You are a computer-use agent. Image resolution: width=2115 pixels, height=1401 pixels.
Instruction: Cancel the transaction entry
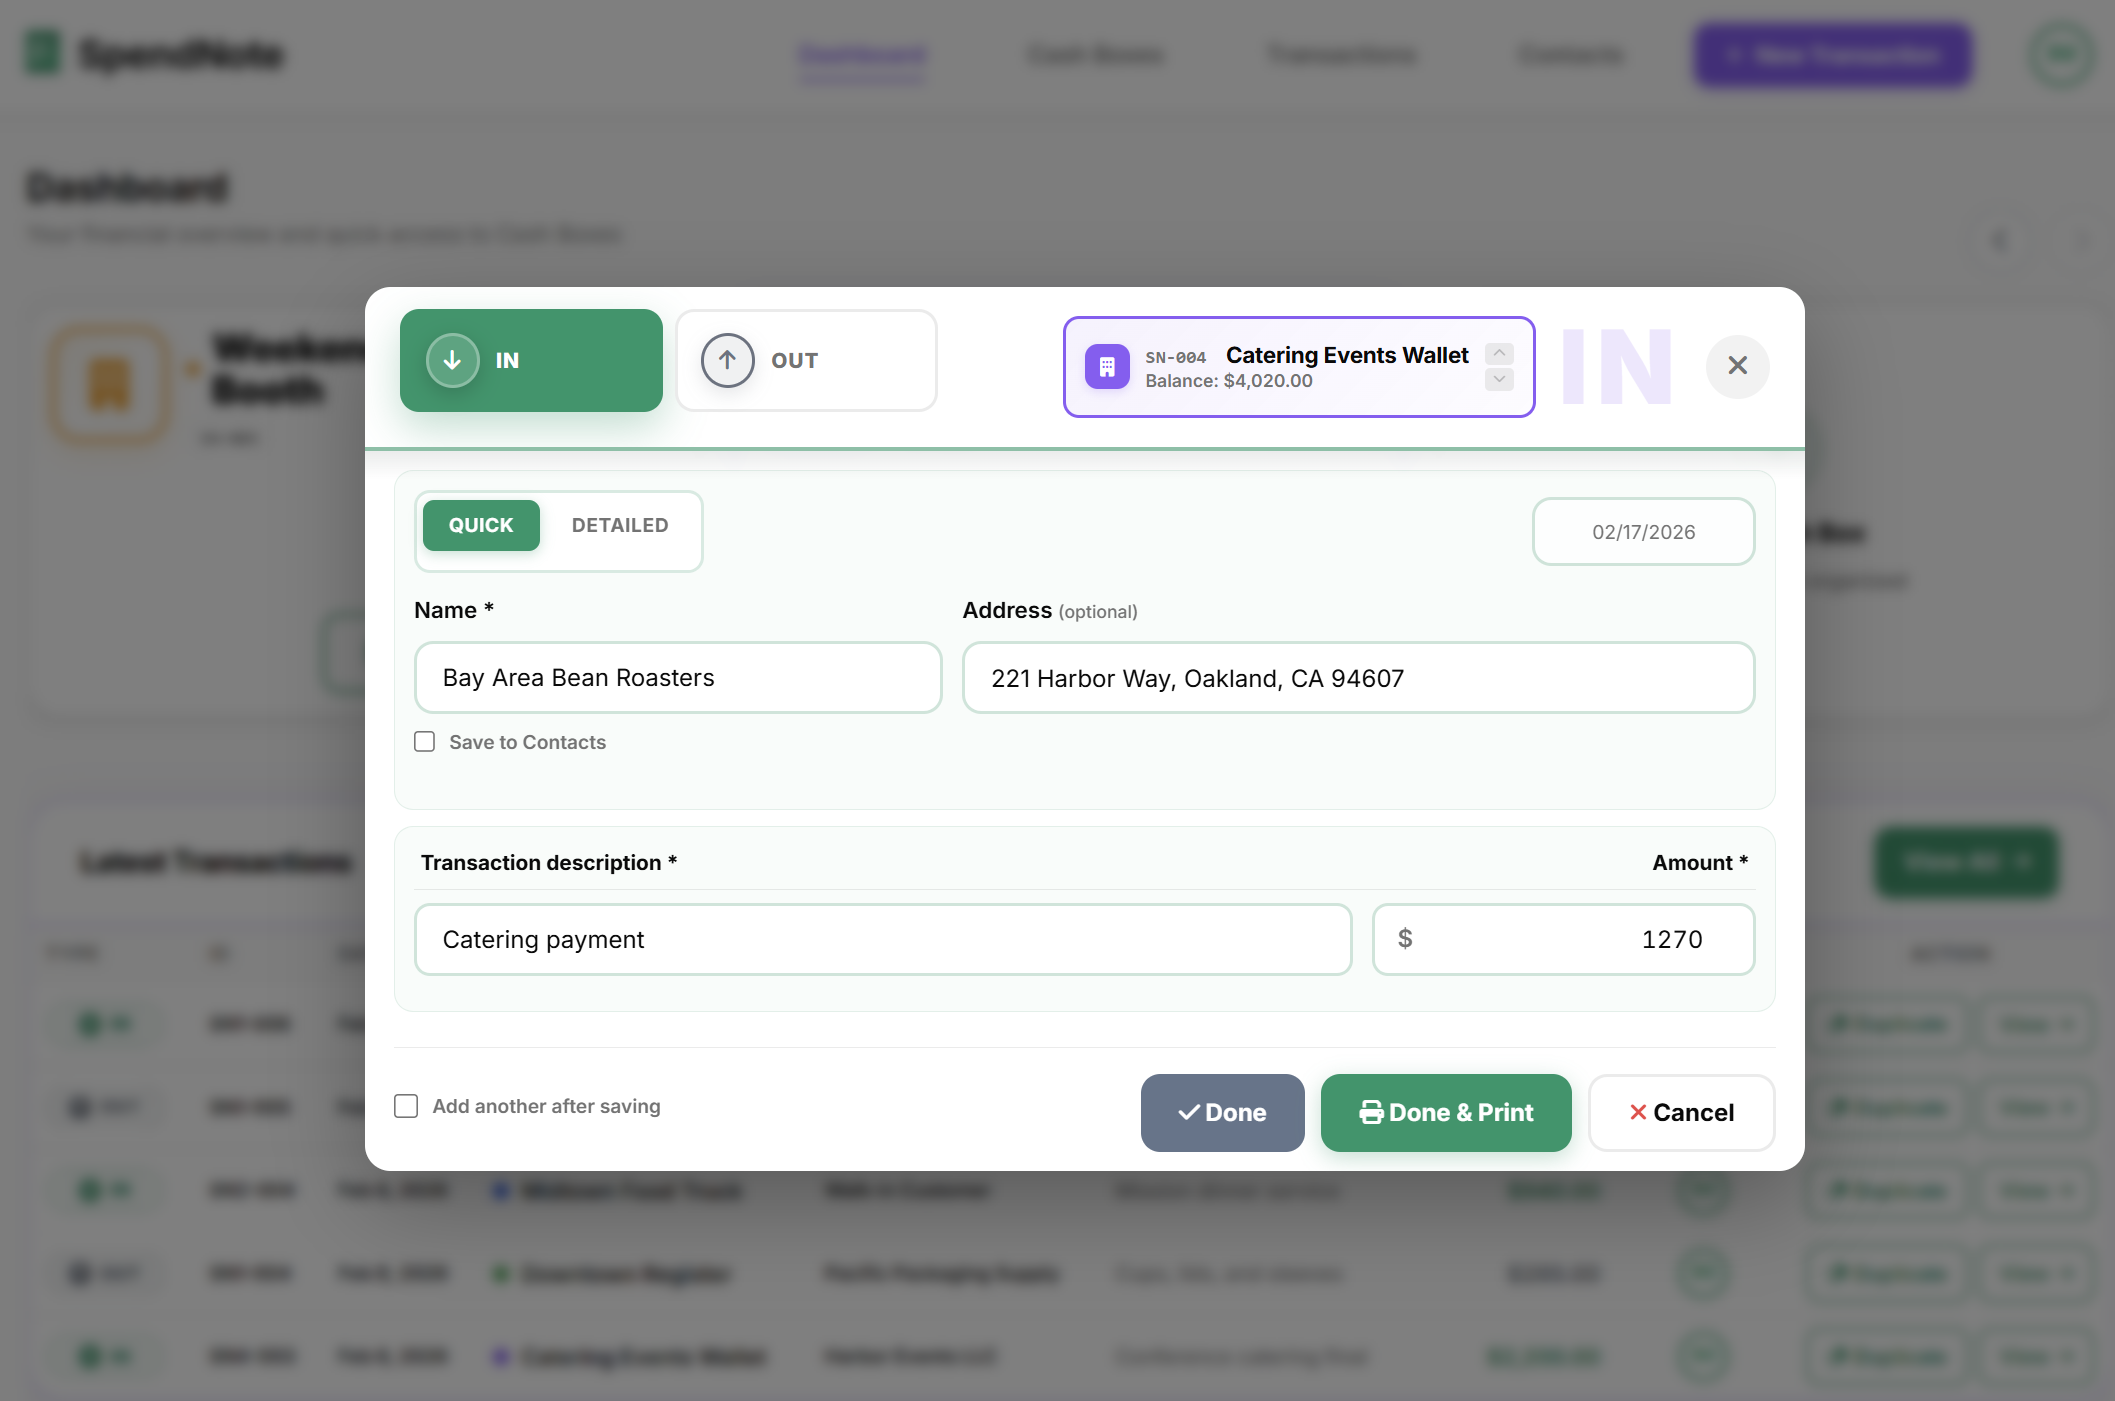coord(1681,1112)
